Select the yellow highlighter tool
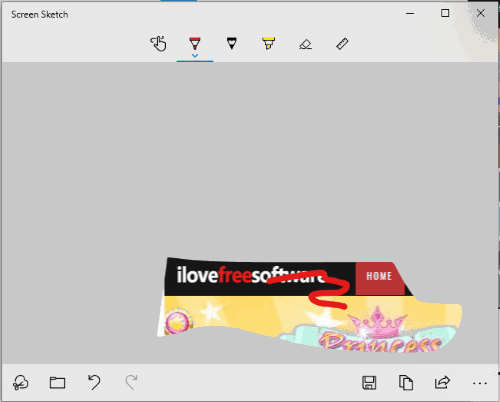The image size is (500, 402). 268,44
